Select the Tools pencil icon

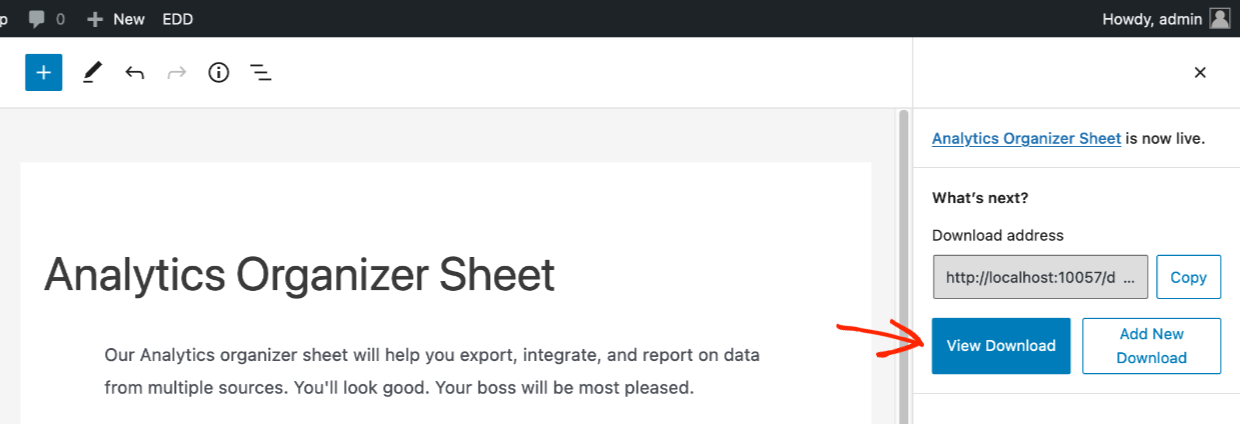[x=92, y=72]
